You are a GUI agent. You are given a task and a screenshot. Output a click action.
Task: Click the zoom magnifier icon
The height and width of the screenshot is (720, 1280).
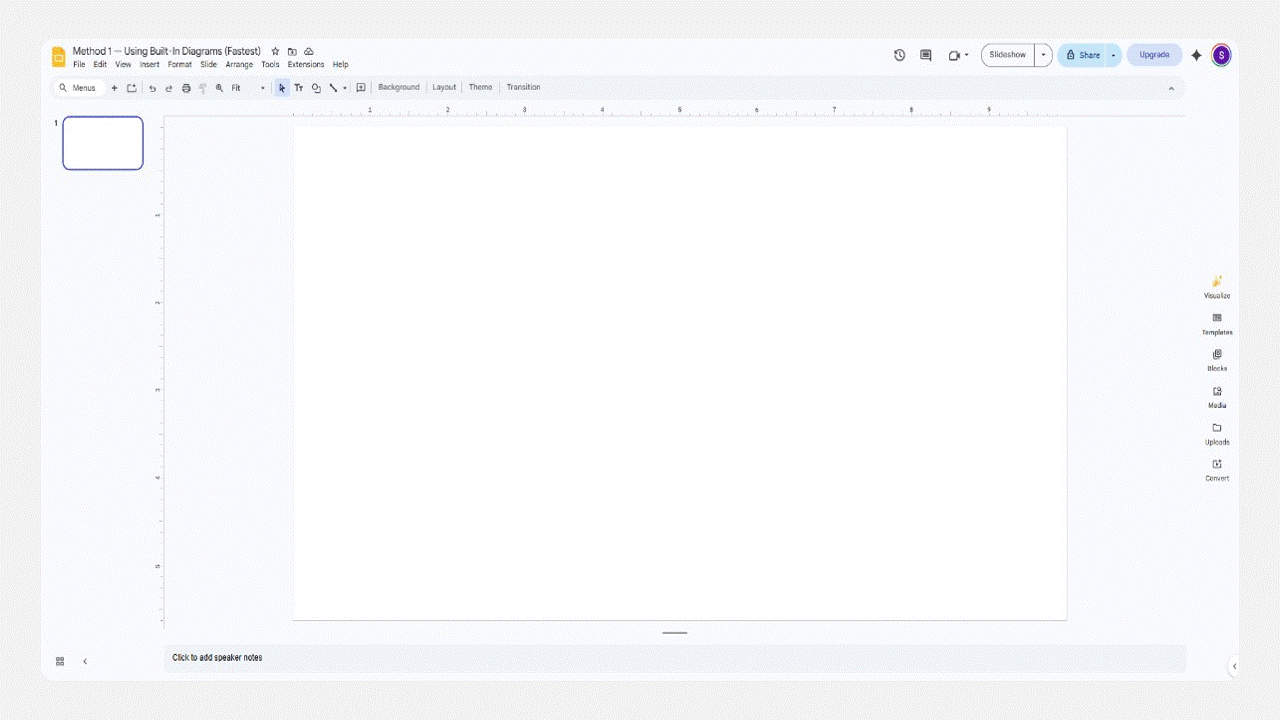[x=220, y=88]
